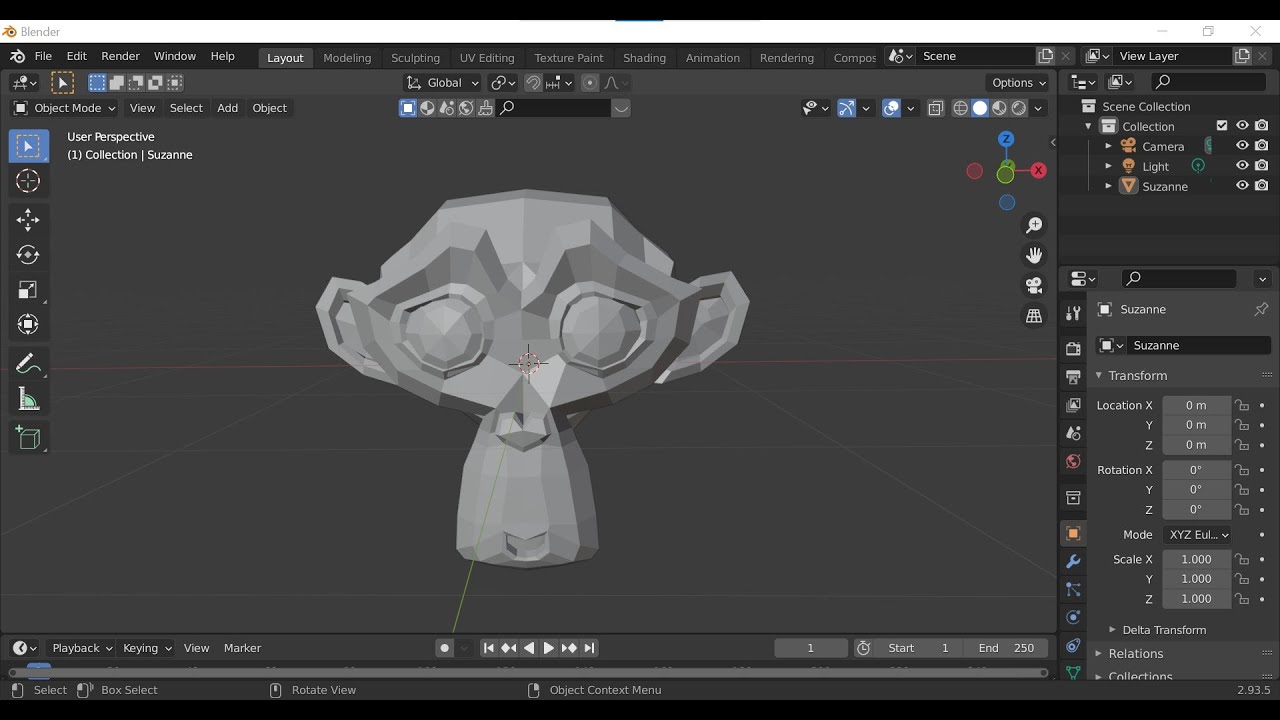This screenshot has height=720, width=1280.
Task: Open rotation Mode XYZ Euler dropdown
Action: 1197,535
